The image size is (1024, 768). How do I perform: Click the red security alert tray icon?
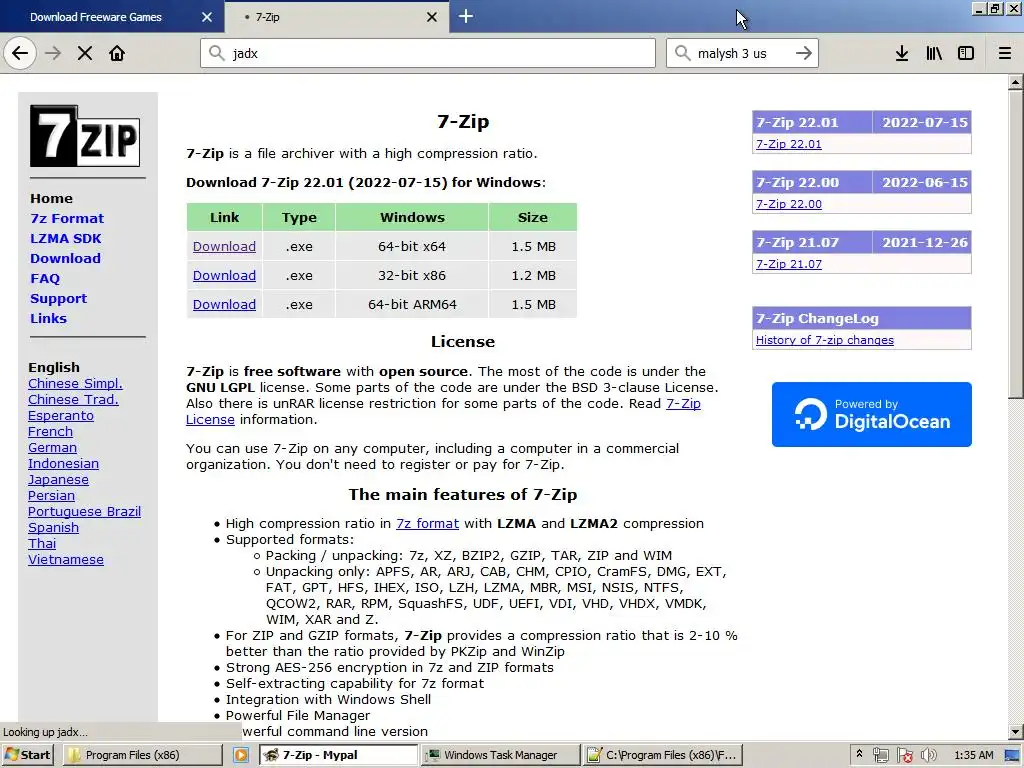click(904, 755)
